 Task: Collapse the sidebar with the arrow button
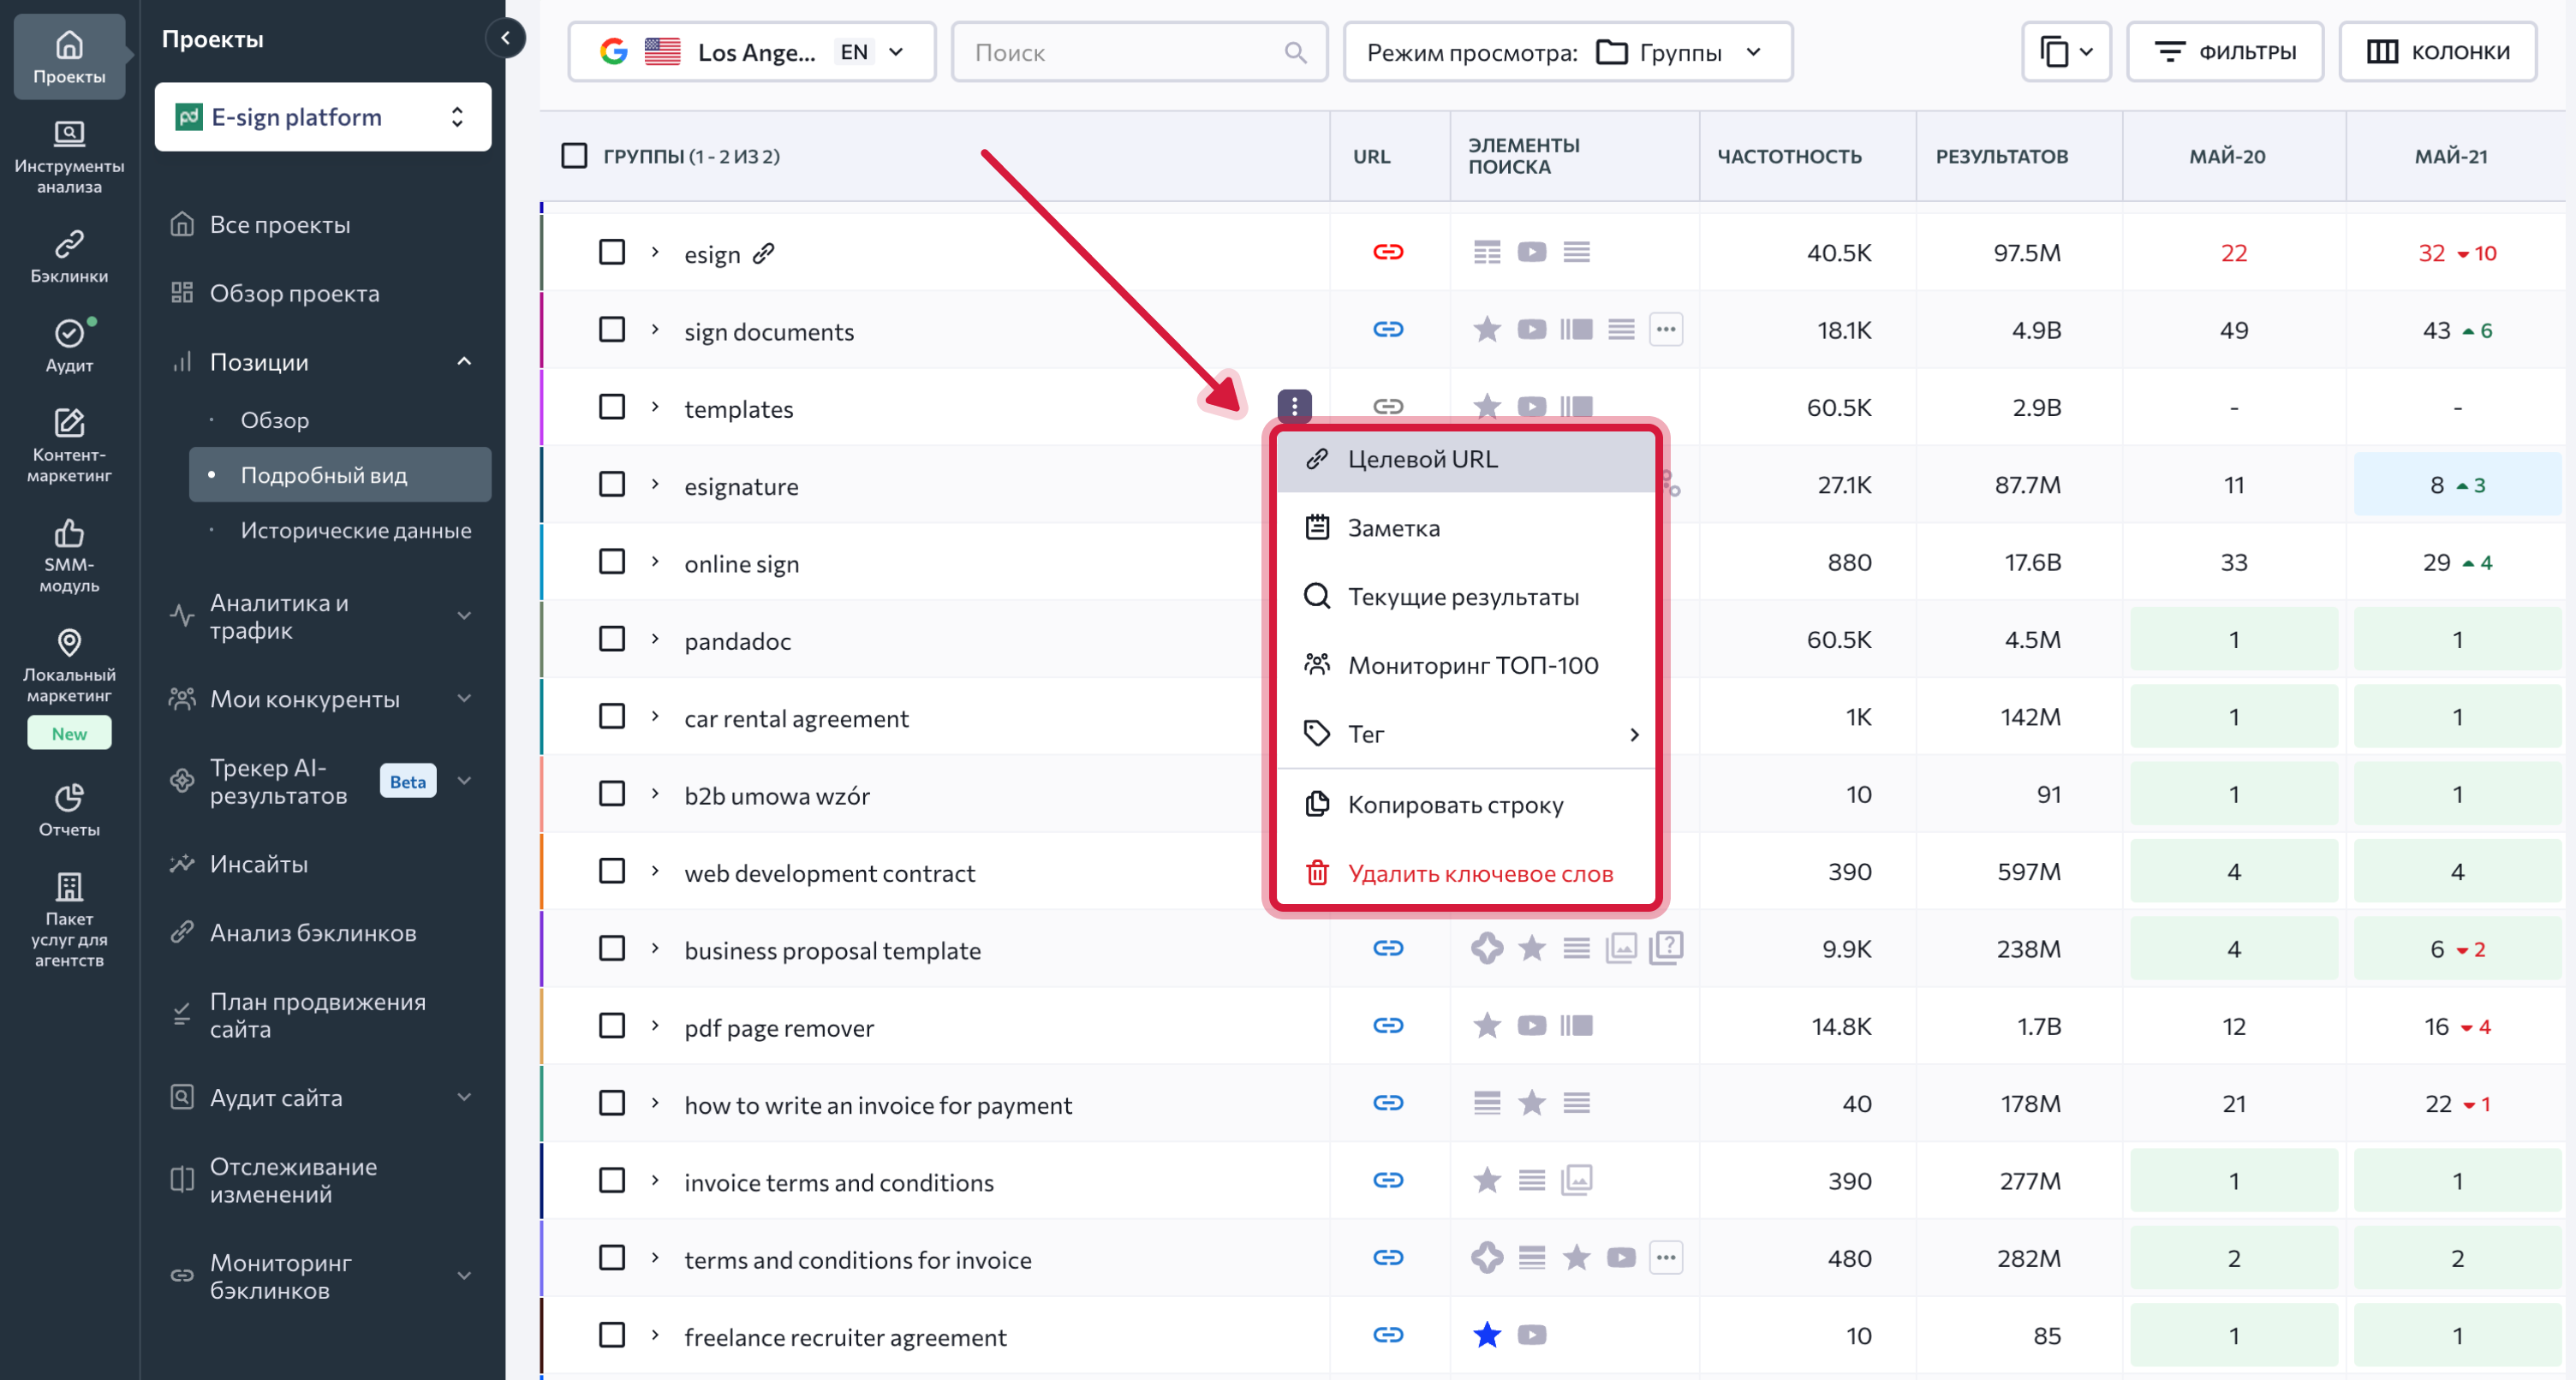[x=506, y=38]
